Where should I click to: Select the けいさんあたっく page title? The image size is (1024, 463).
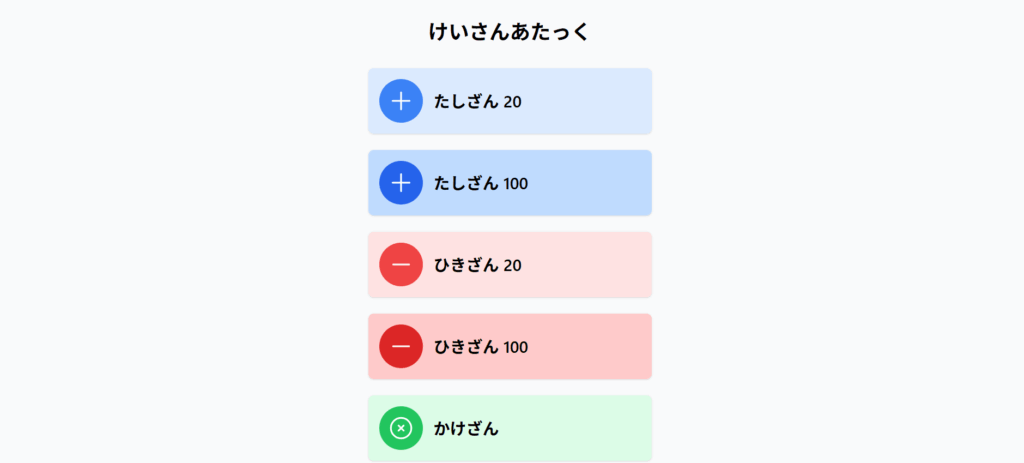click(510, 32)
